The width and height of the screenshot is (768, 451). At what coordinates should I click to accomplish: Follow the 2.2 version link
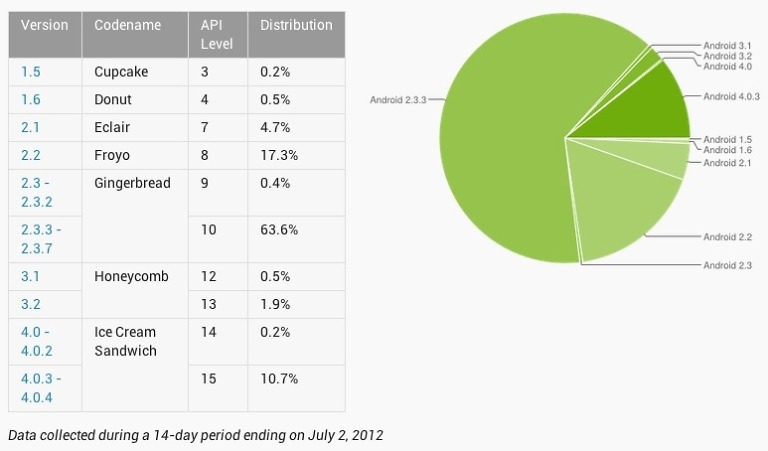[x=28, y=156]
